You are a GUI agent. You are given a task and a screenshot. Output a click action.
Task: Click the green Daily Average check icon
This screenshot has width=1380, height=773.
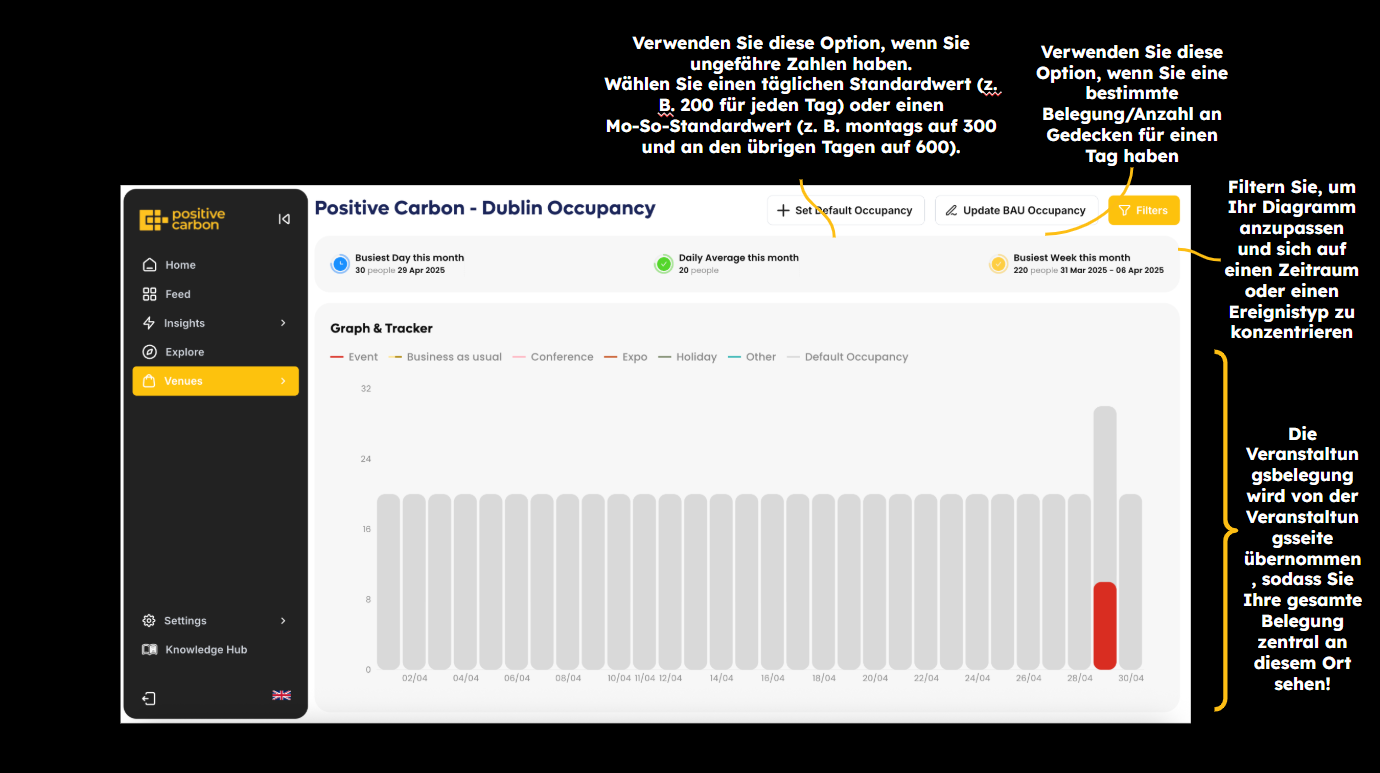pos(663,264)
